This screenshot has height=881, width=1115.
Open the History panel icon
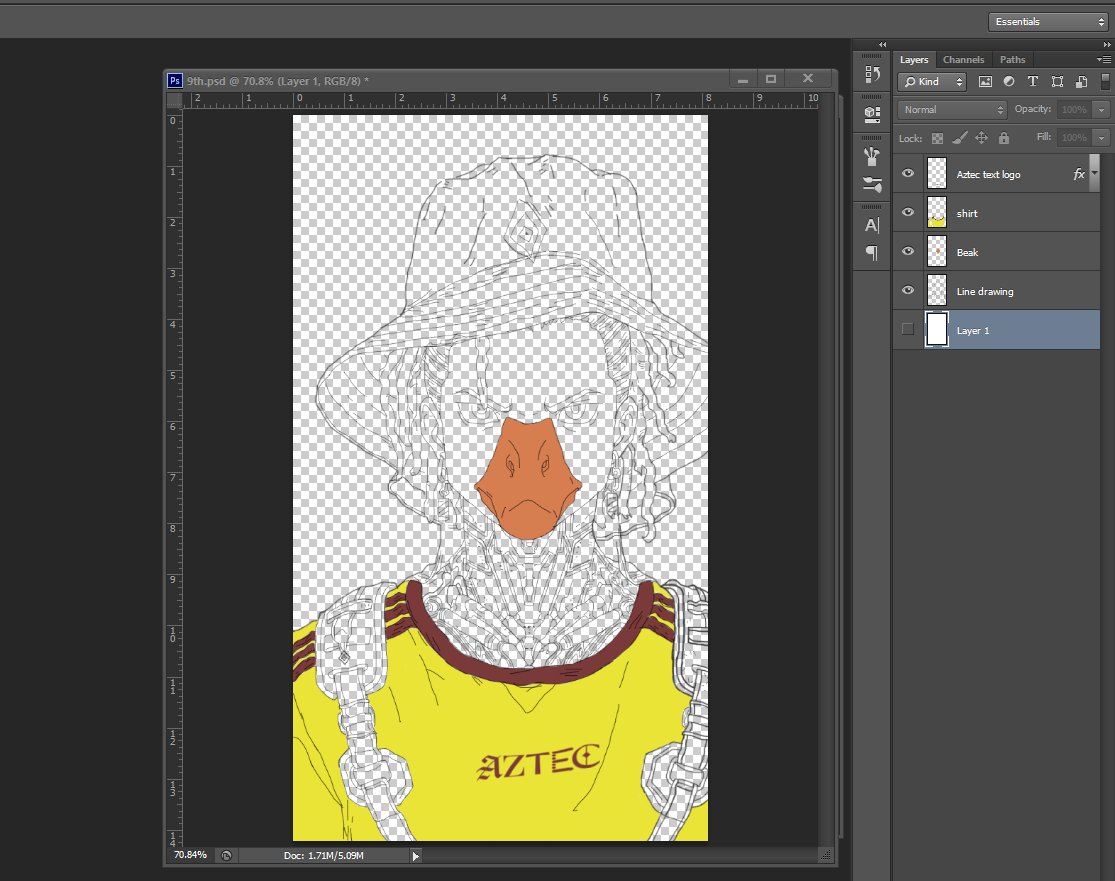[872, 74]
